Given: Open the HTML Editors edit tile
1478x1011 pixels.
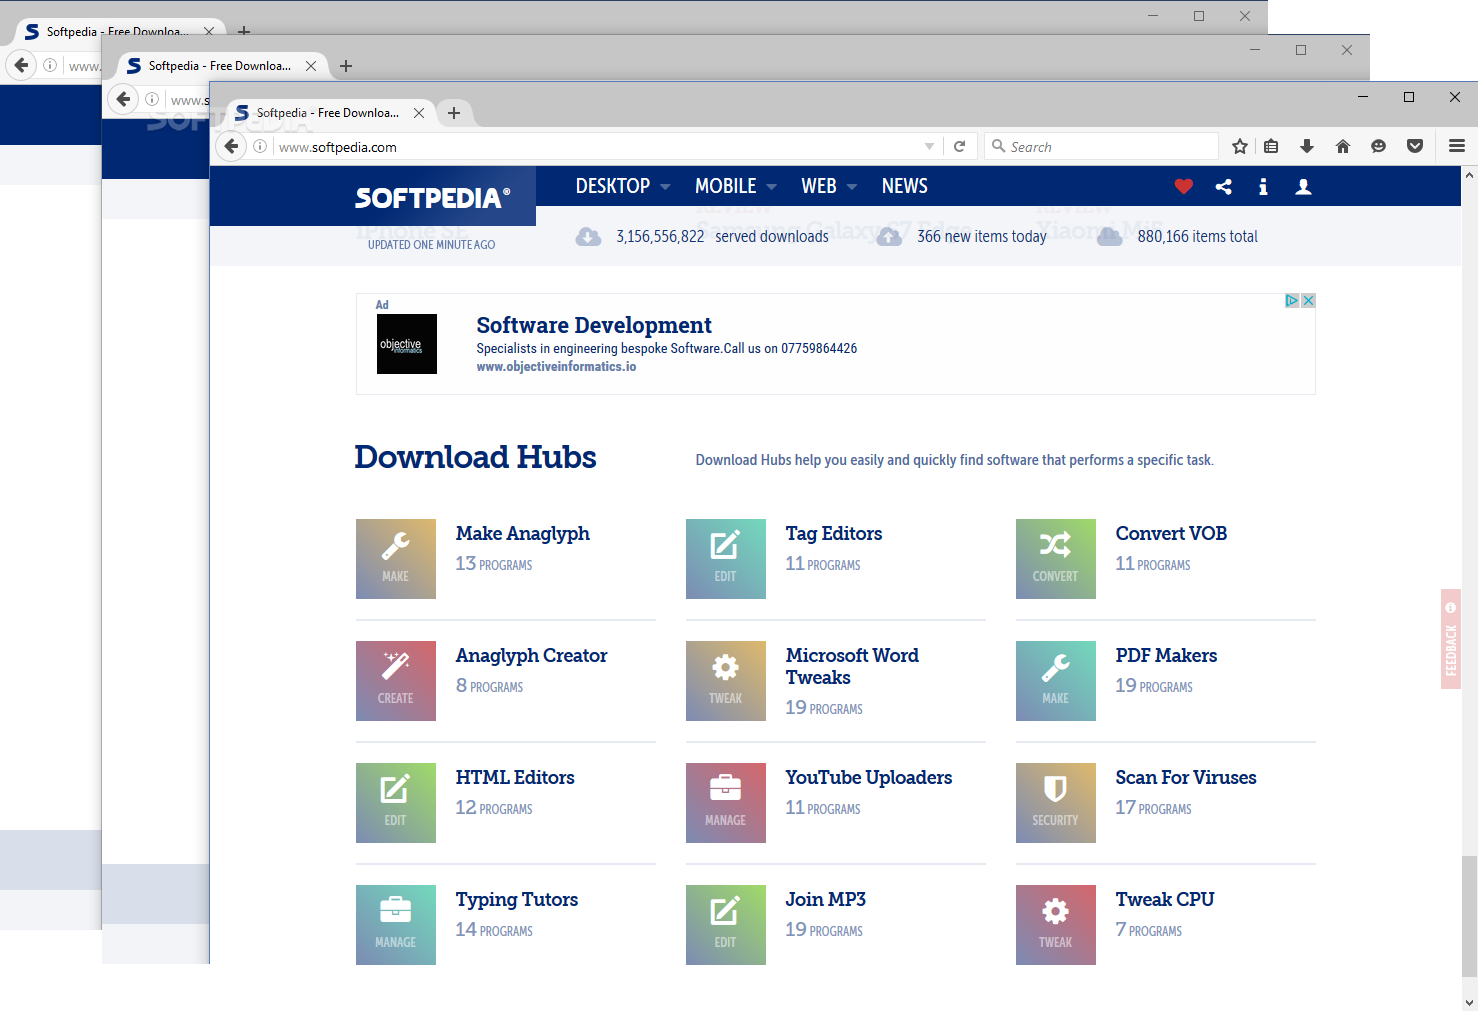Looking at the screenshot, I should click(x=396, y=803).
